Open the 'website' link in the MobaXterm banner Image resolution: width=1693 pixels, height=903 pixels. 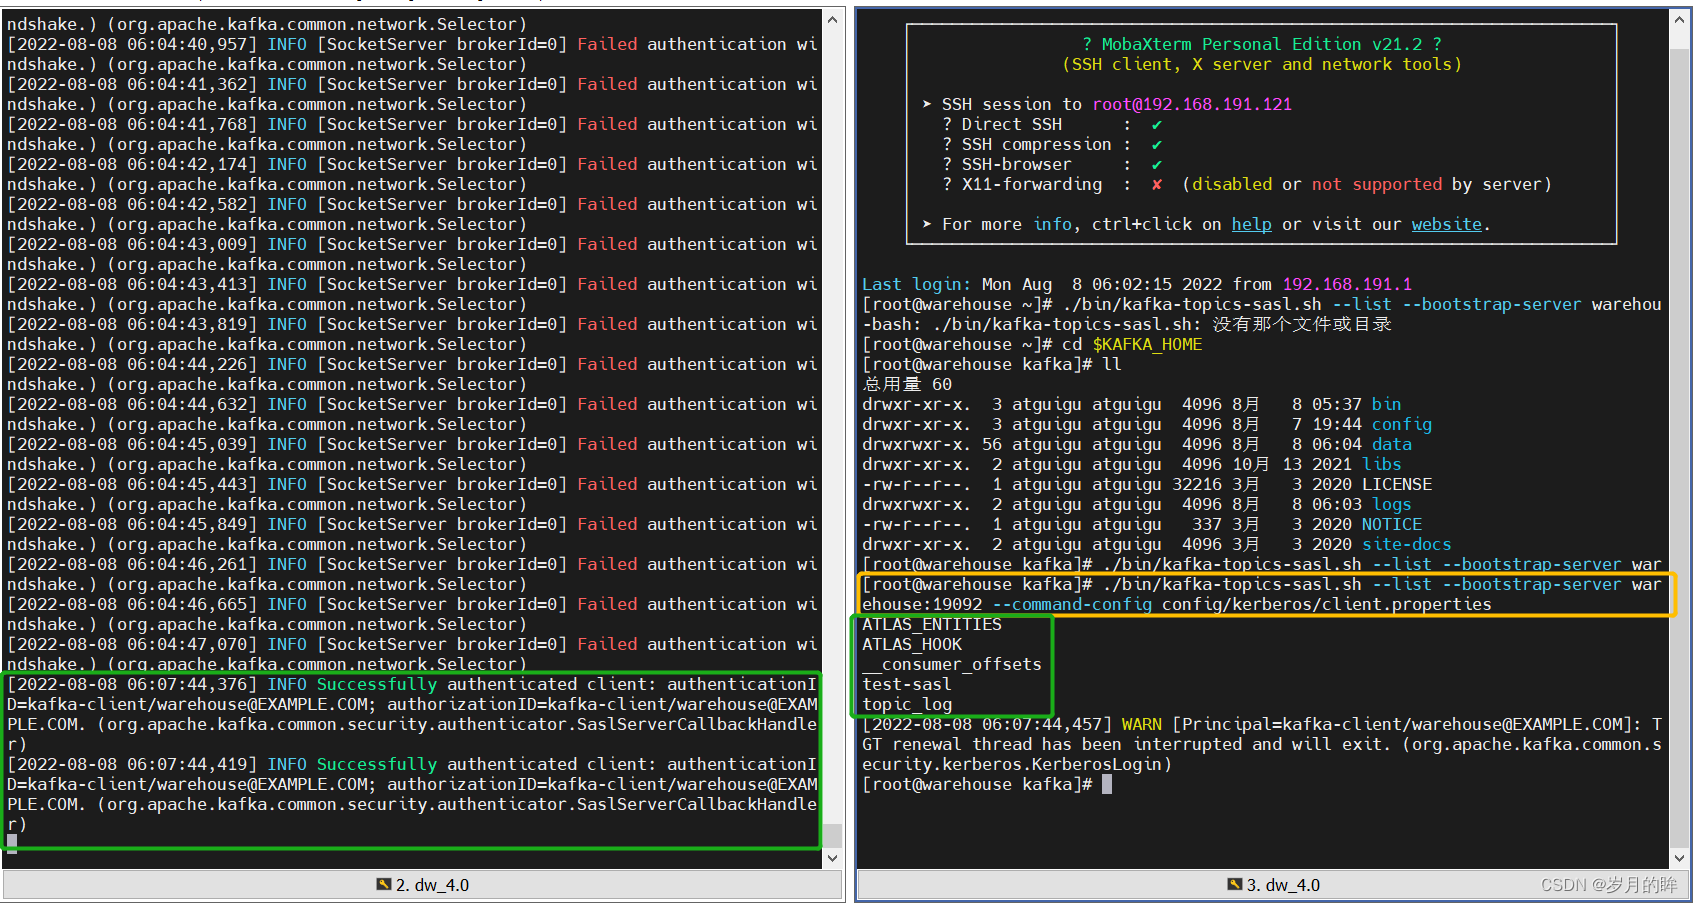1446,224
